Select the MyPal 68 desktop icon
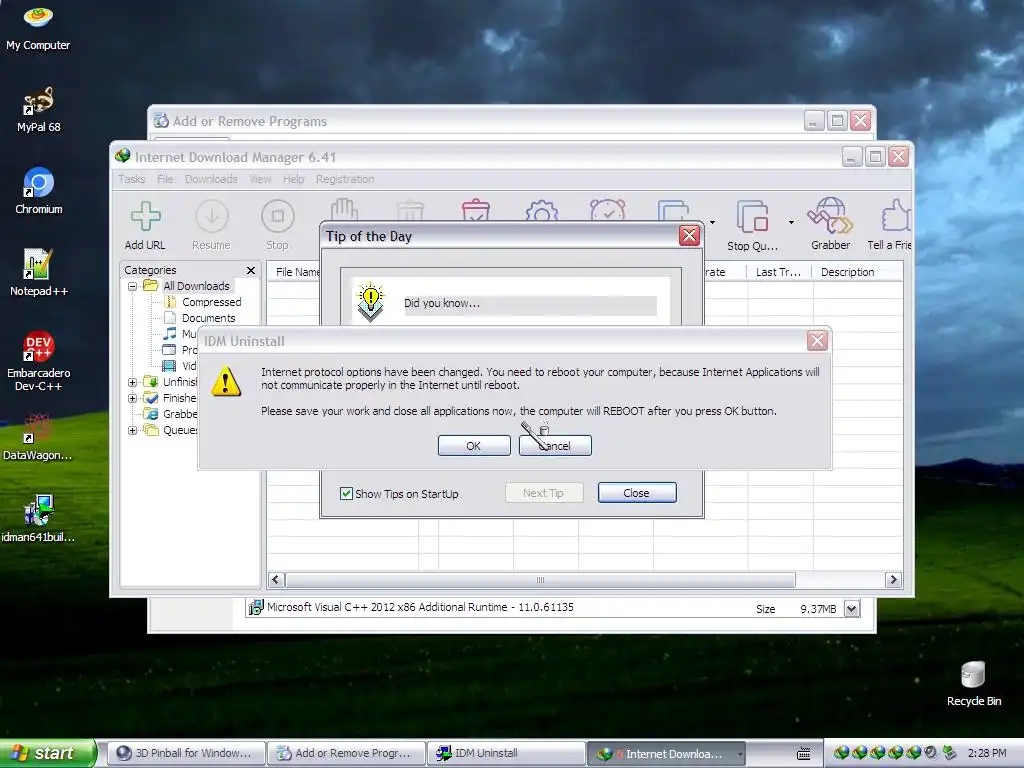Image resolution: width=1024 pixels, height=768 pixels. point(38,101)
